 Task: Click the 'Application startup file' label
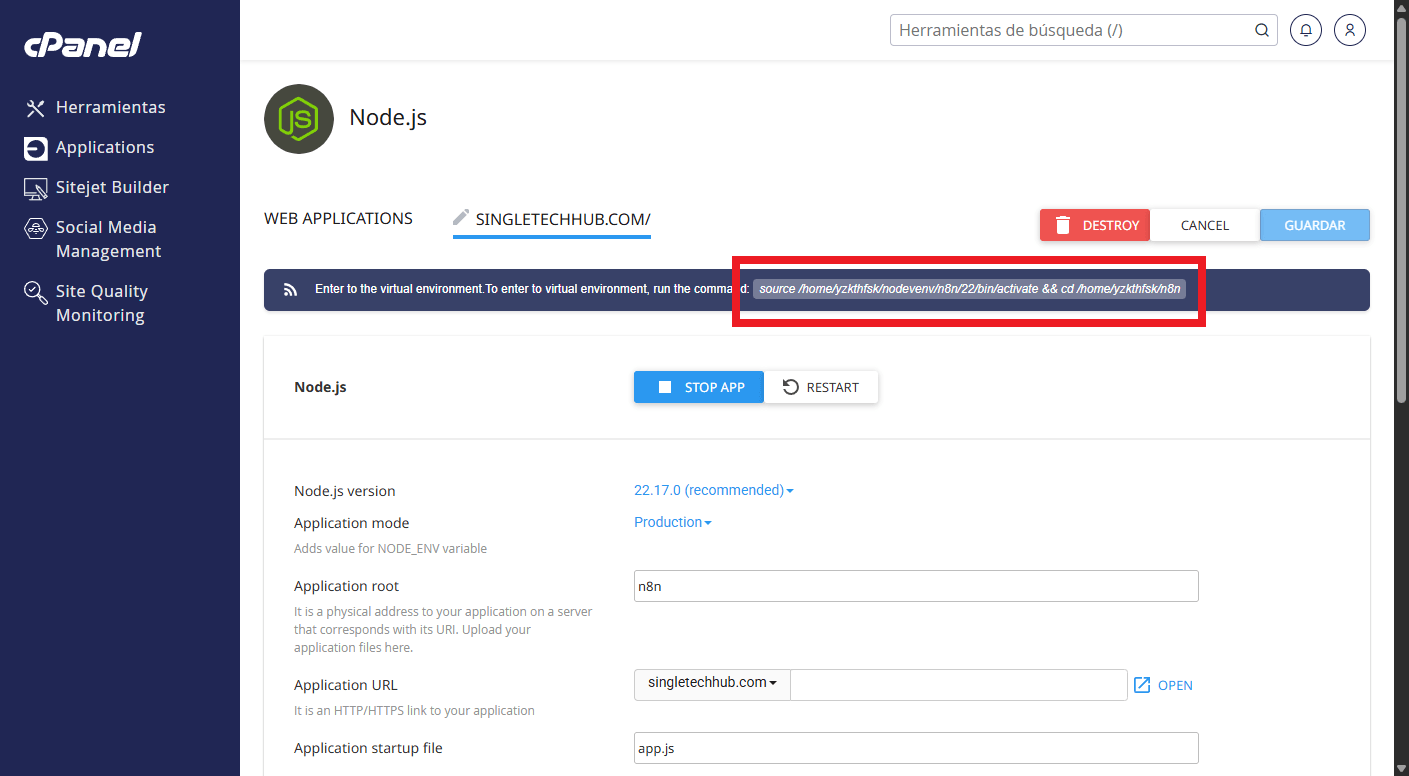[x=368, y=748]
